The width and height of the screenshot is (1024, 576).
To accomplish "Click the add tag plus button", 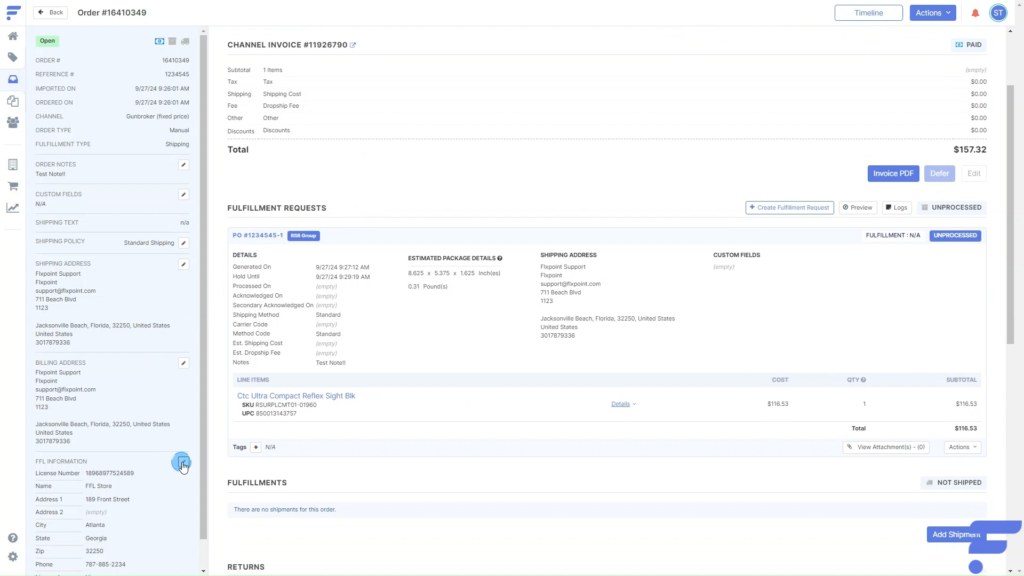I will pyautogui.click(x=255, y=447).
